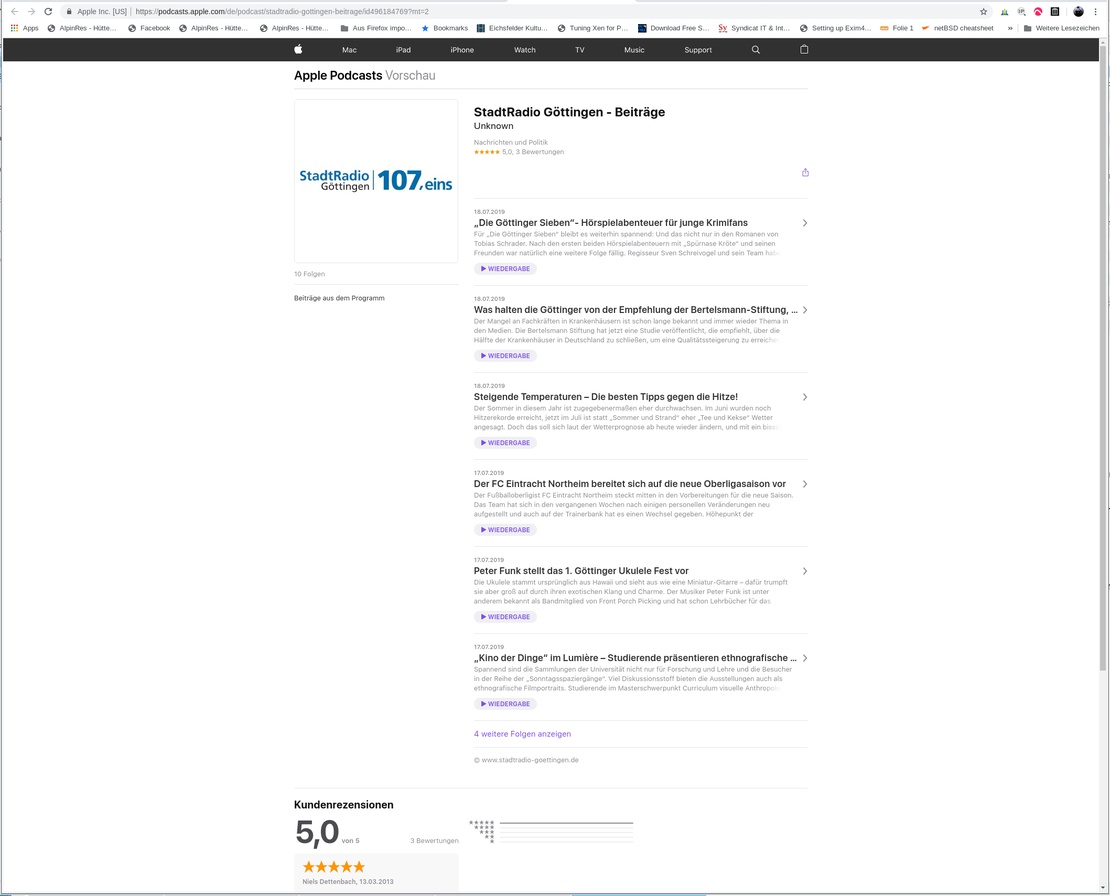Bookmark this page with the star icon
Viewport: 1110px width, 896px height.
click(x=983, y=11)
